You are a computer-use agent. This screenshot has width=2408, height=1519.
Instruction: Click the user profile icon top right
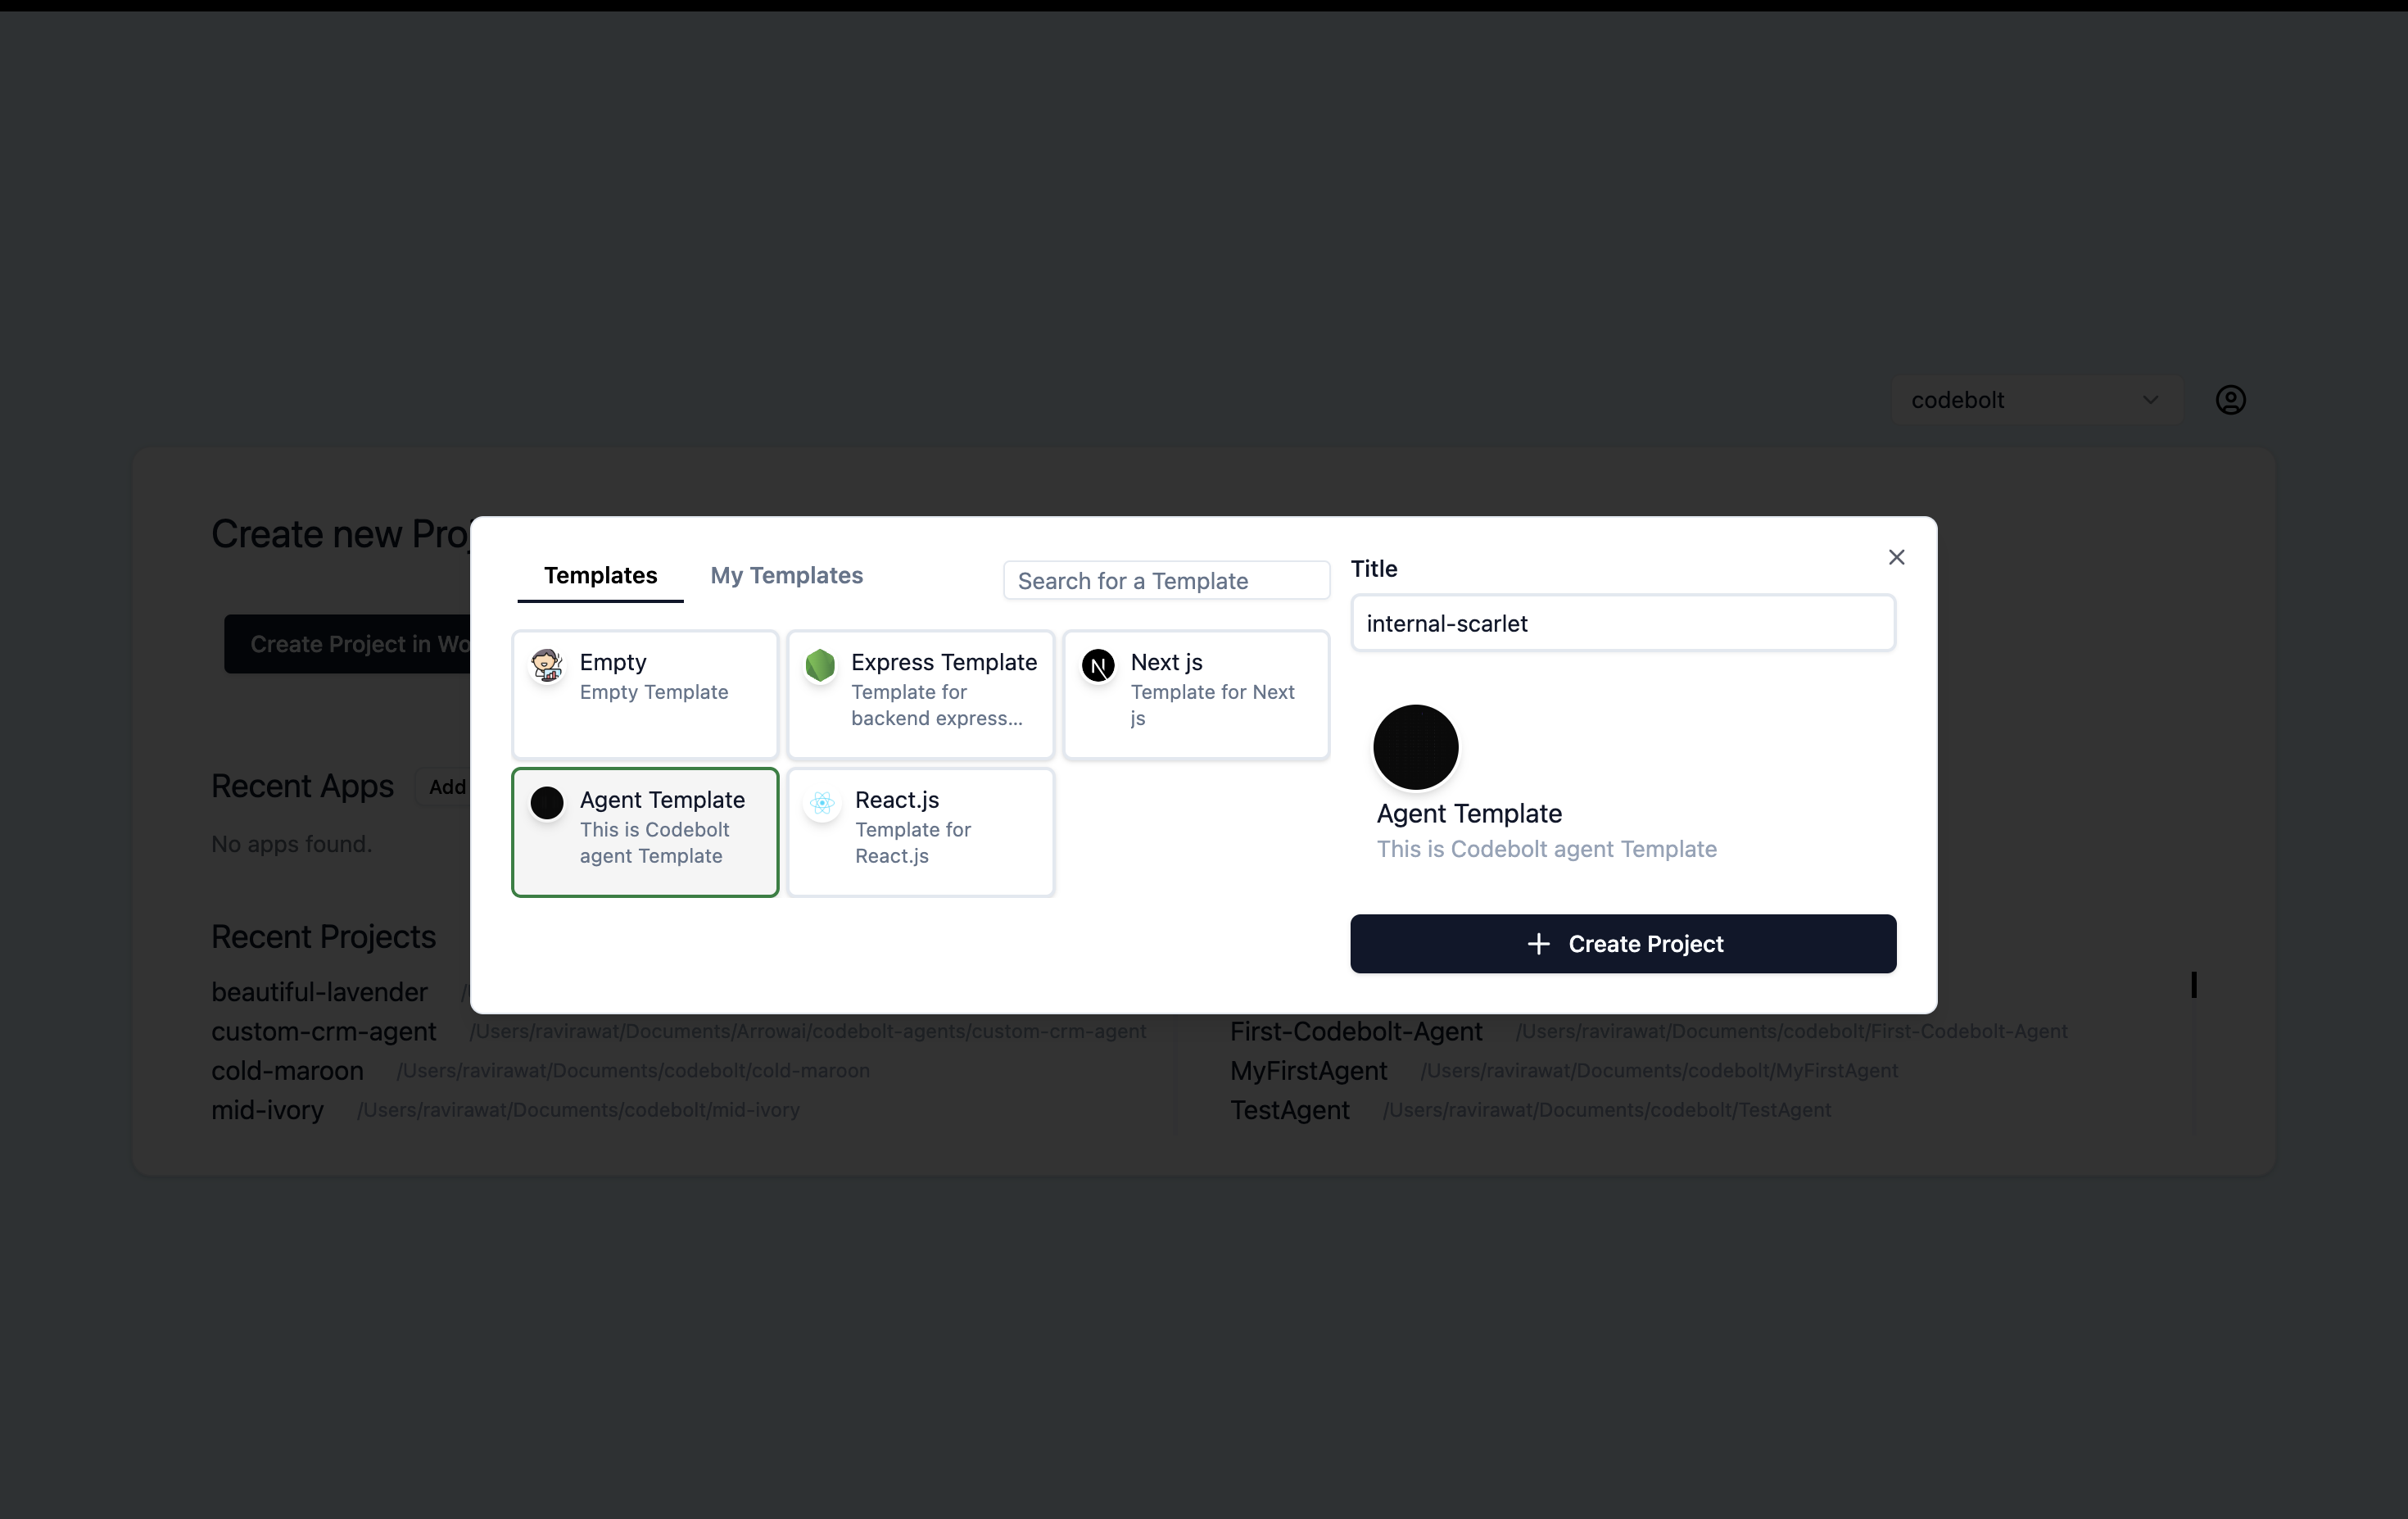pyautogui.click(x=2231, y=399)
